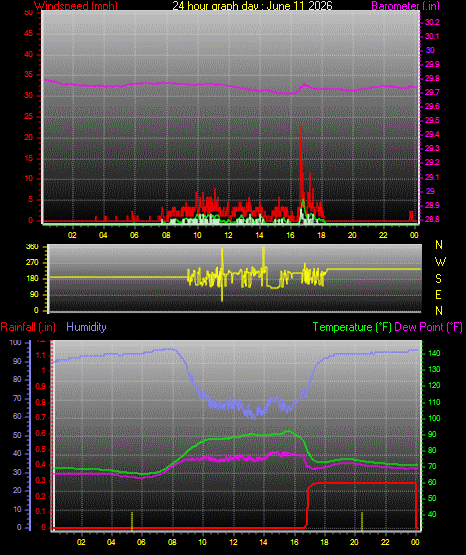
Task: Click windspeed axis value 45
Action: (x=28, y=34)
